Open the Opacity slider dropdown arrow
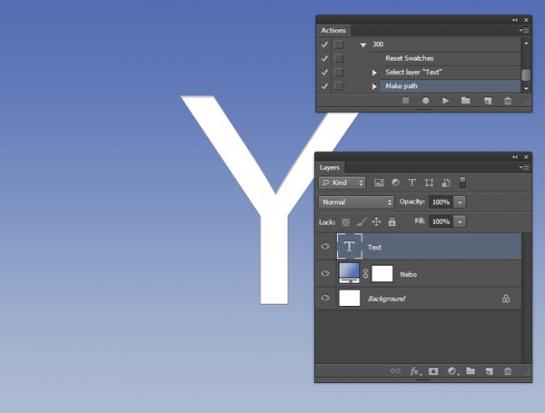The image size is (545, 413). 459,202
